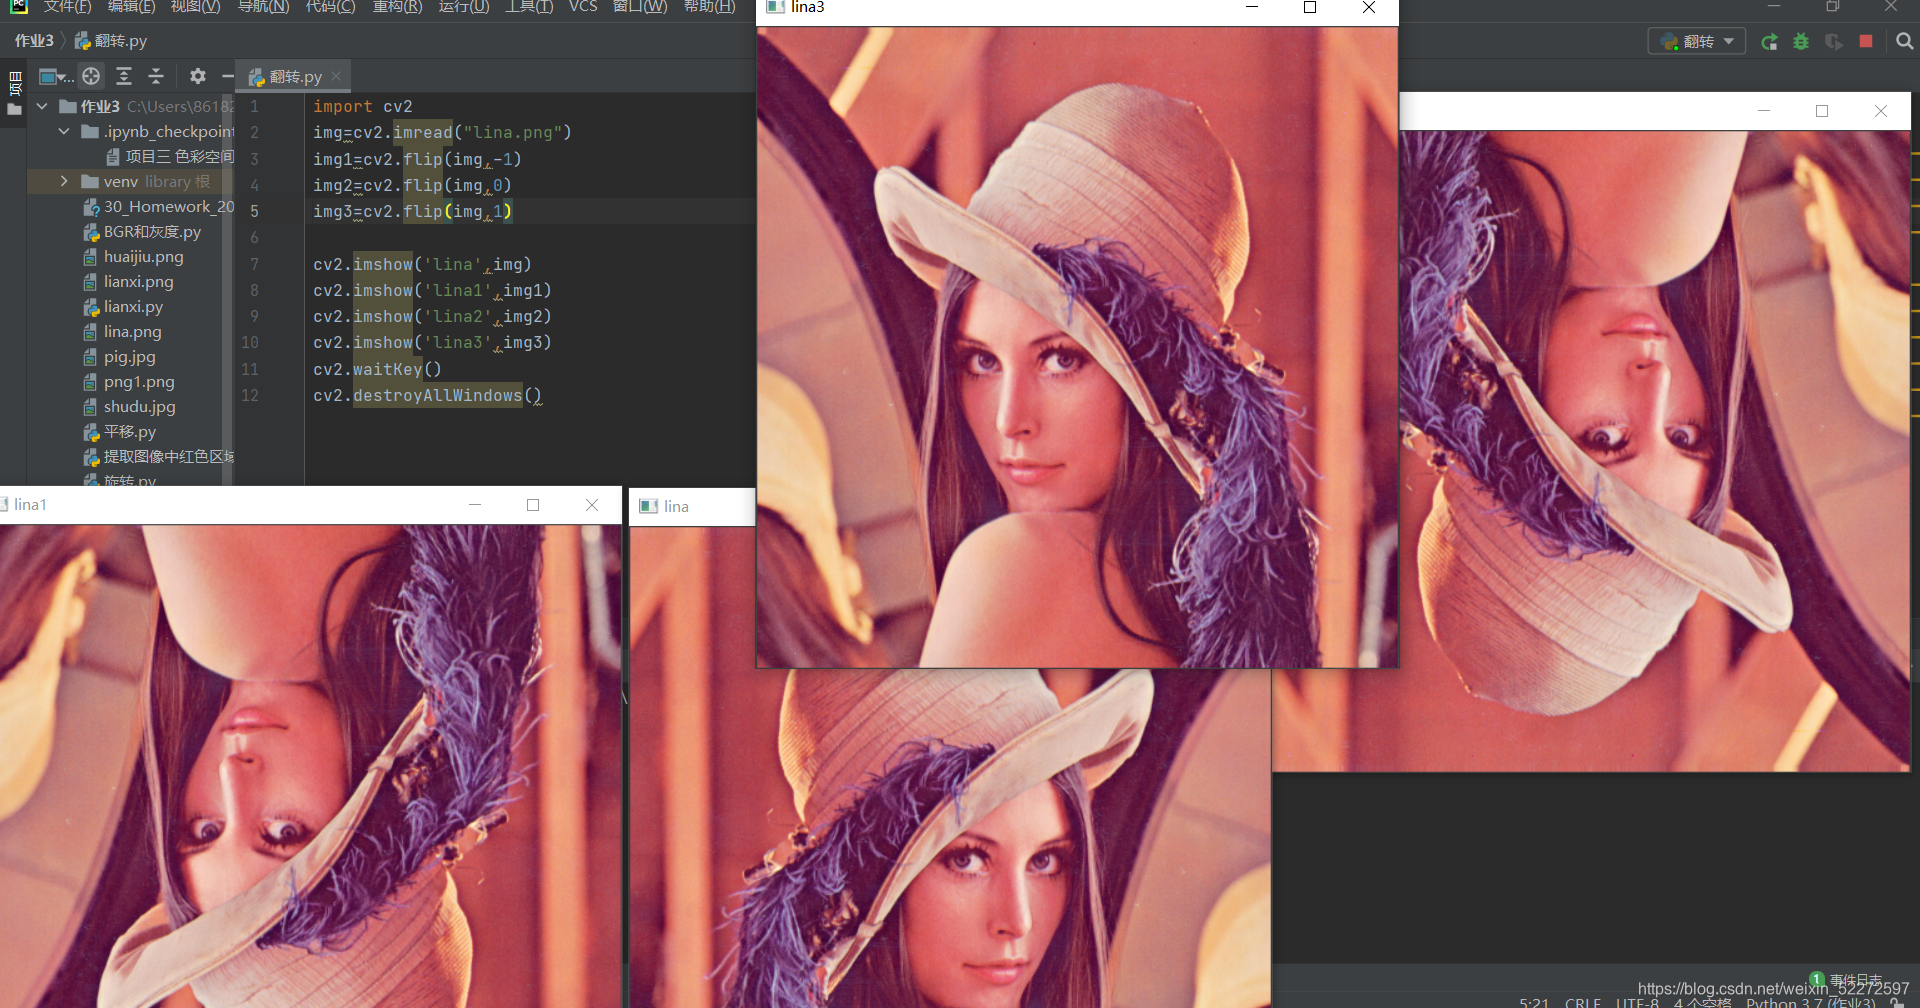The height and width of the screenshot is (1008, 1920).
Task: Expand the venv folder
Action: 64,181
